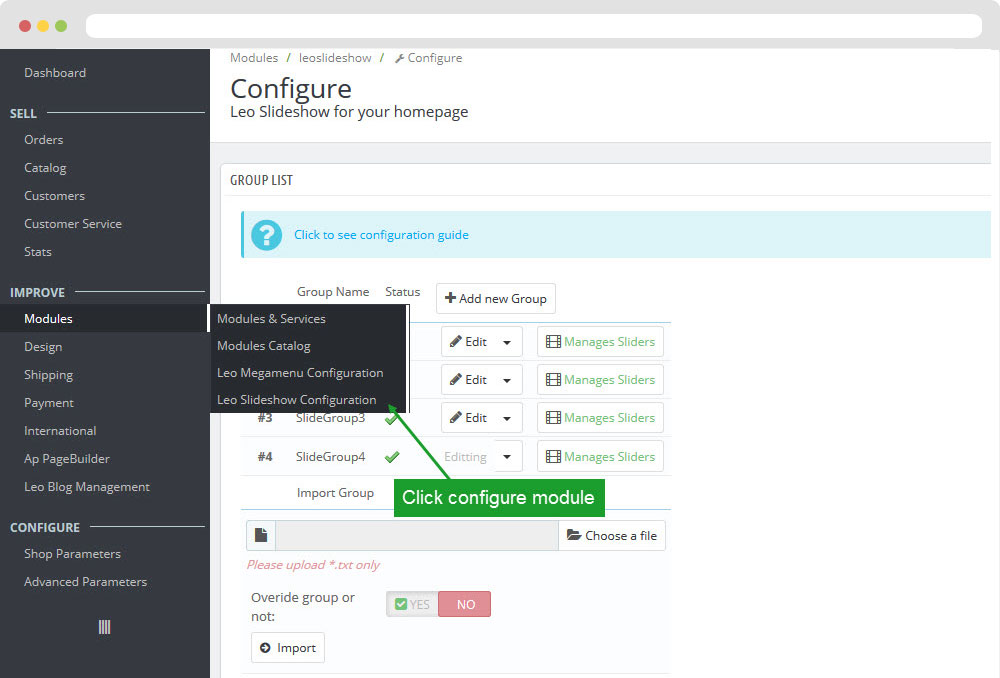The width and height of the screenshot is (1000, 678).
Task: Open Advanced Parameters in the sidebar
Action: [85, 582]
